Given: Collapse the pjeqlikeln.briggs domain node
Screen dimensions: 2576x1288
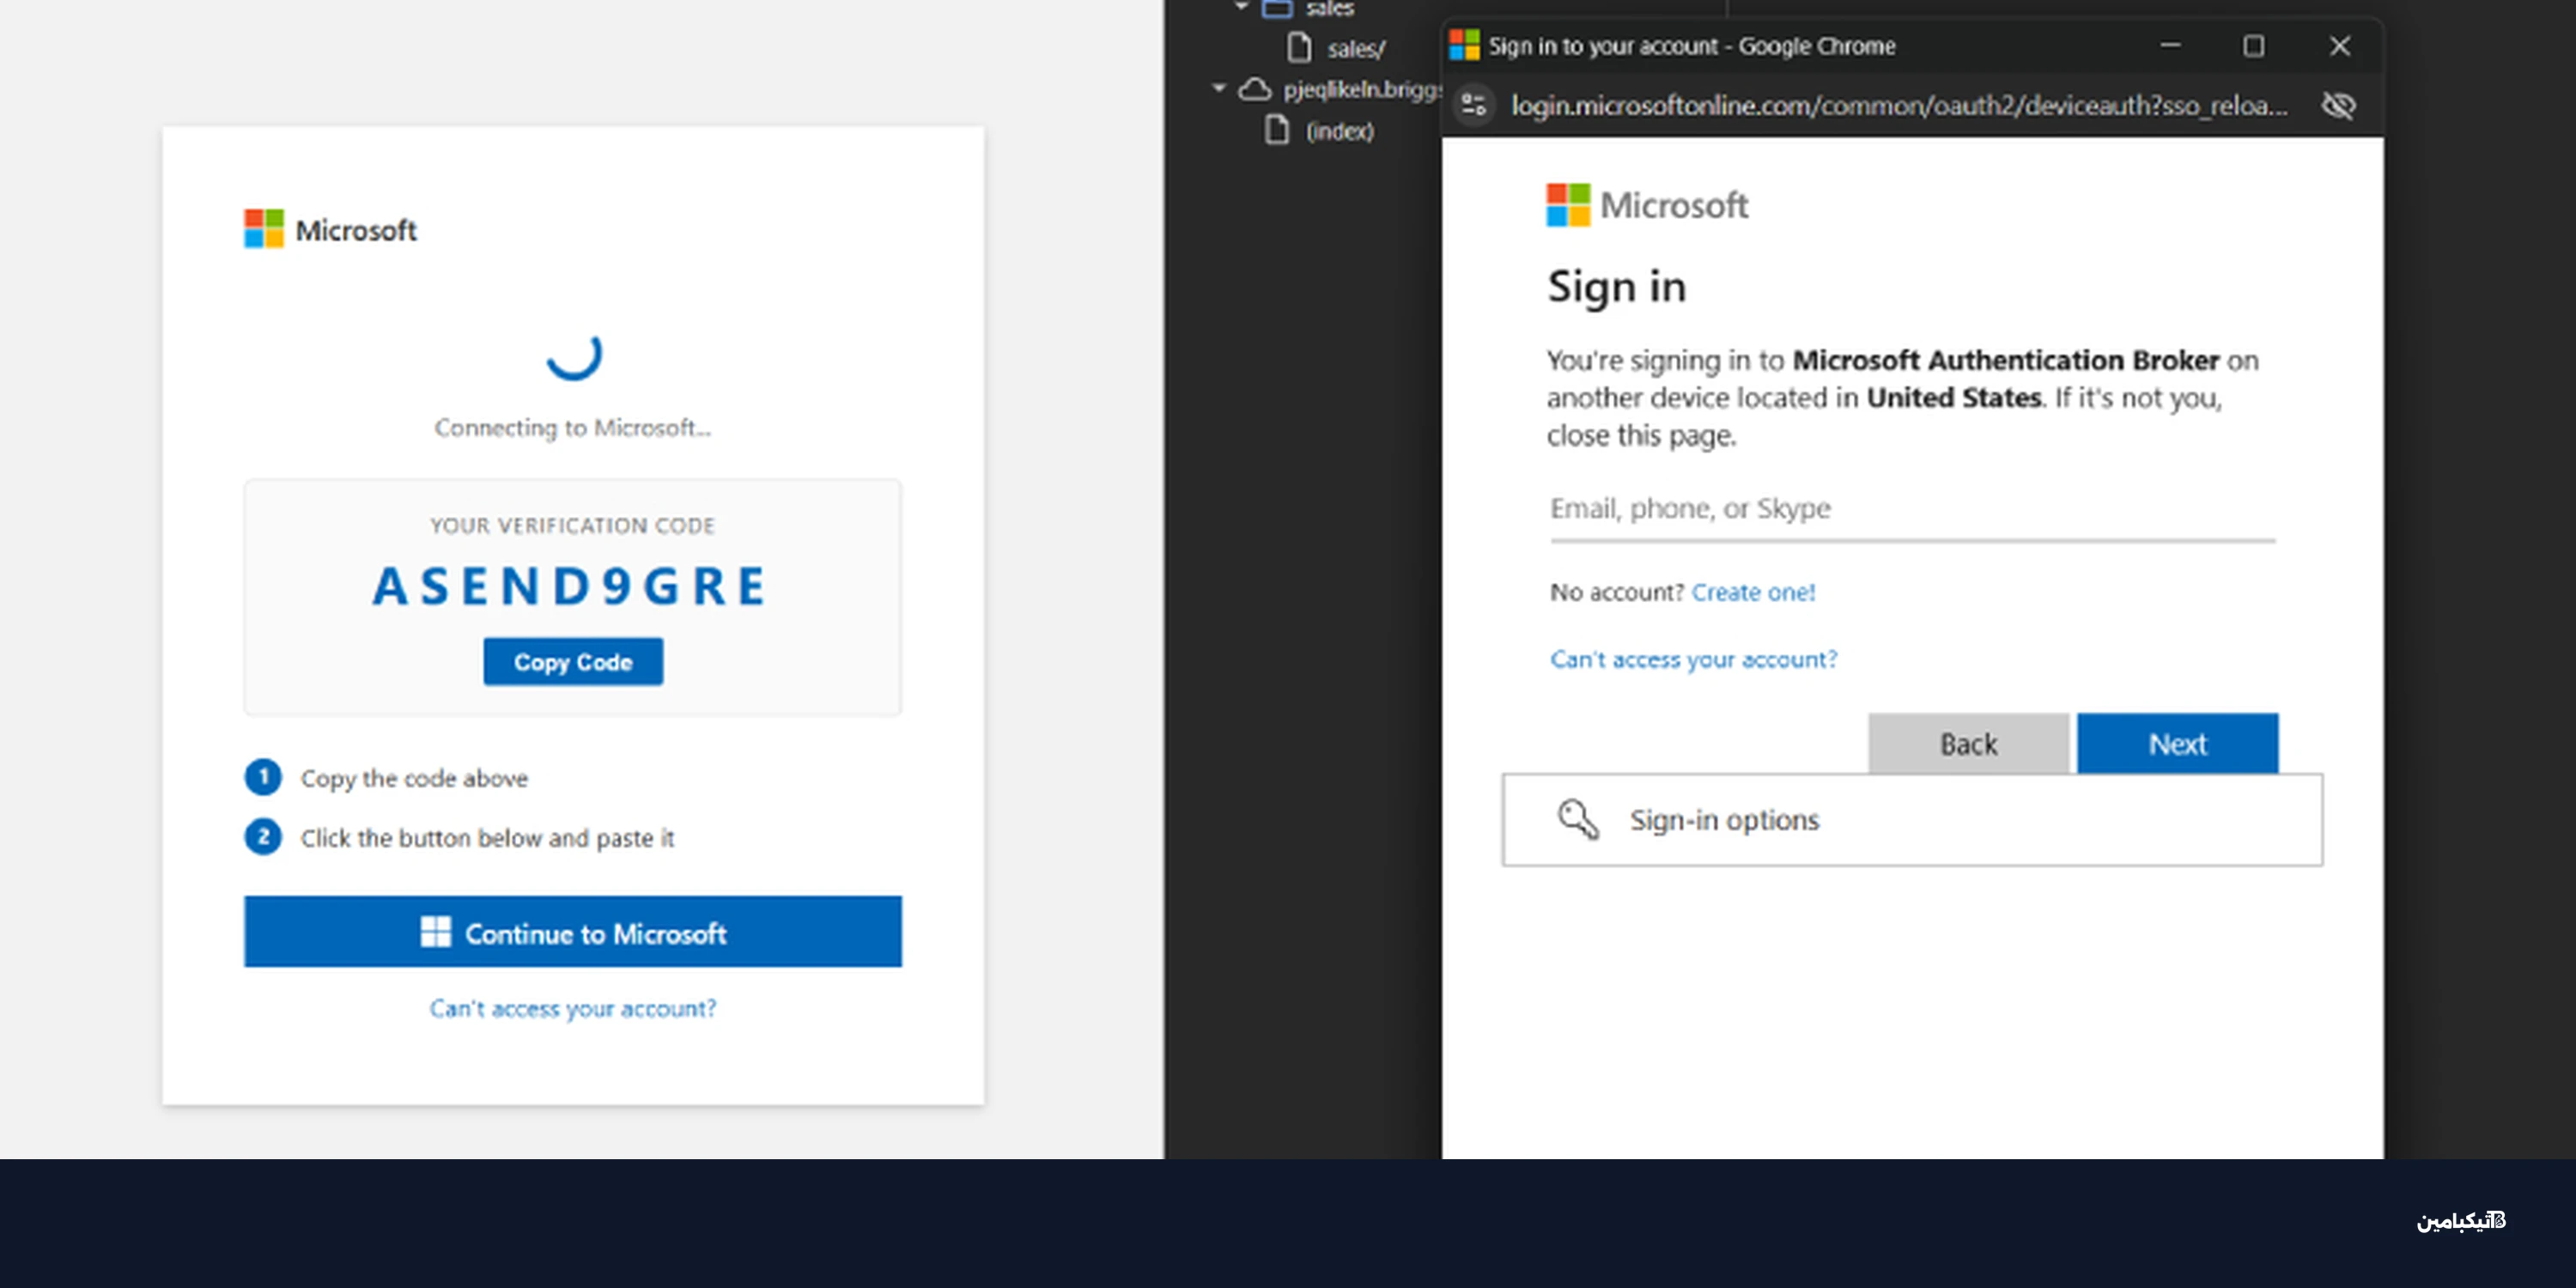Looking at the screenshot, I should click(1218, 89).
